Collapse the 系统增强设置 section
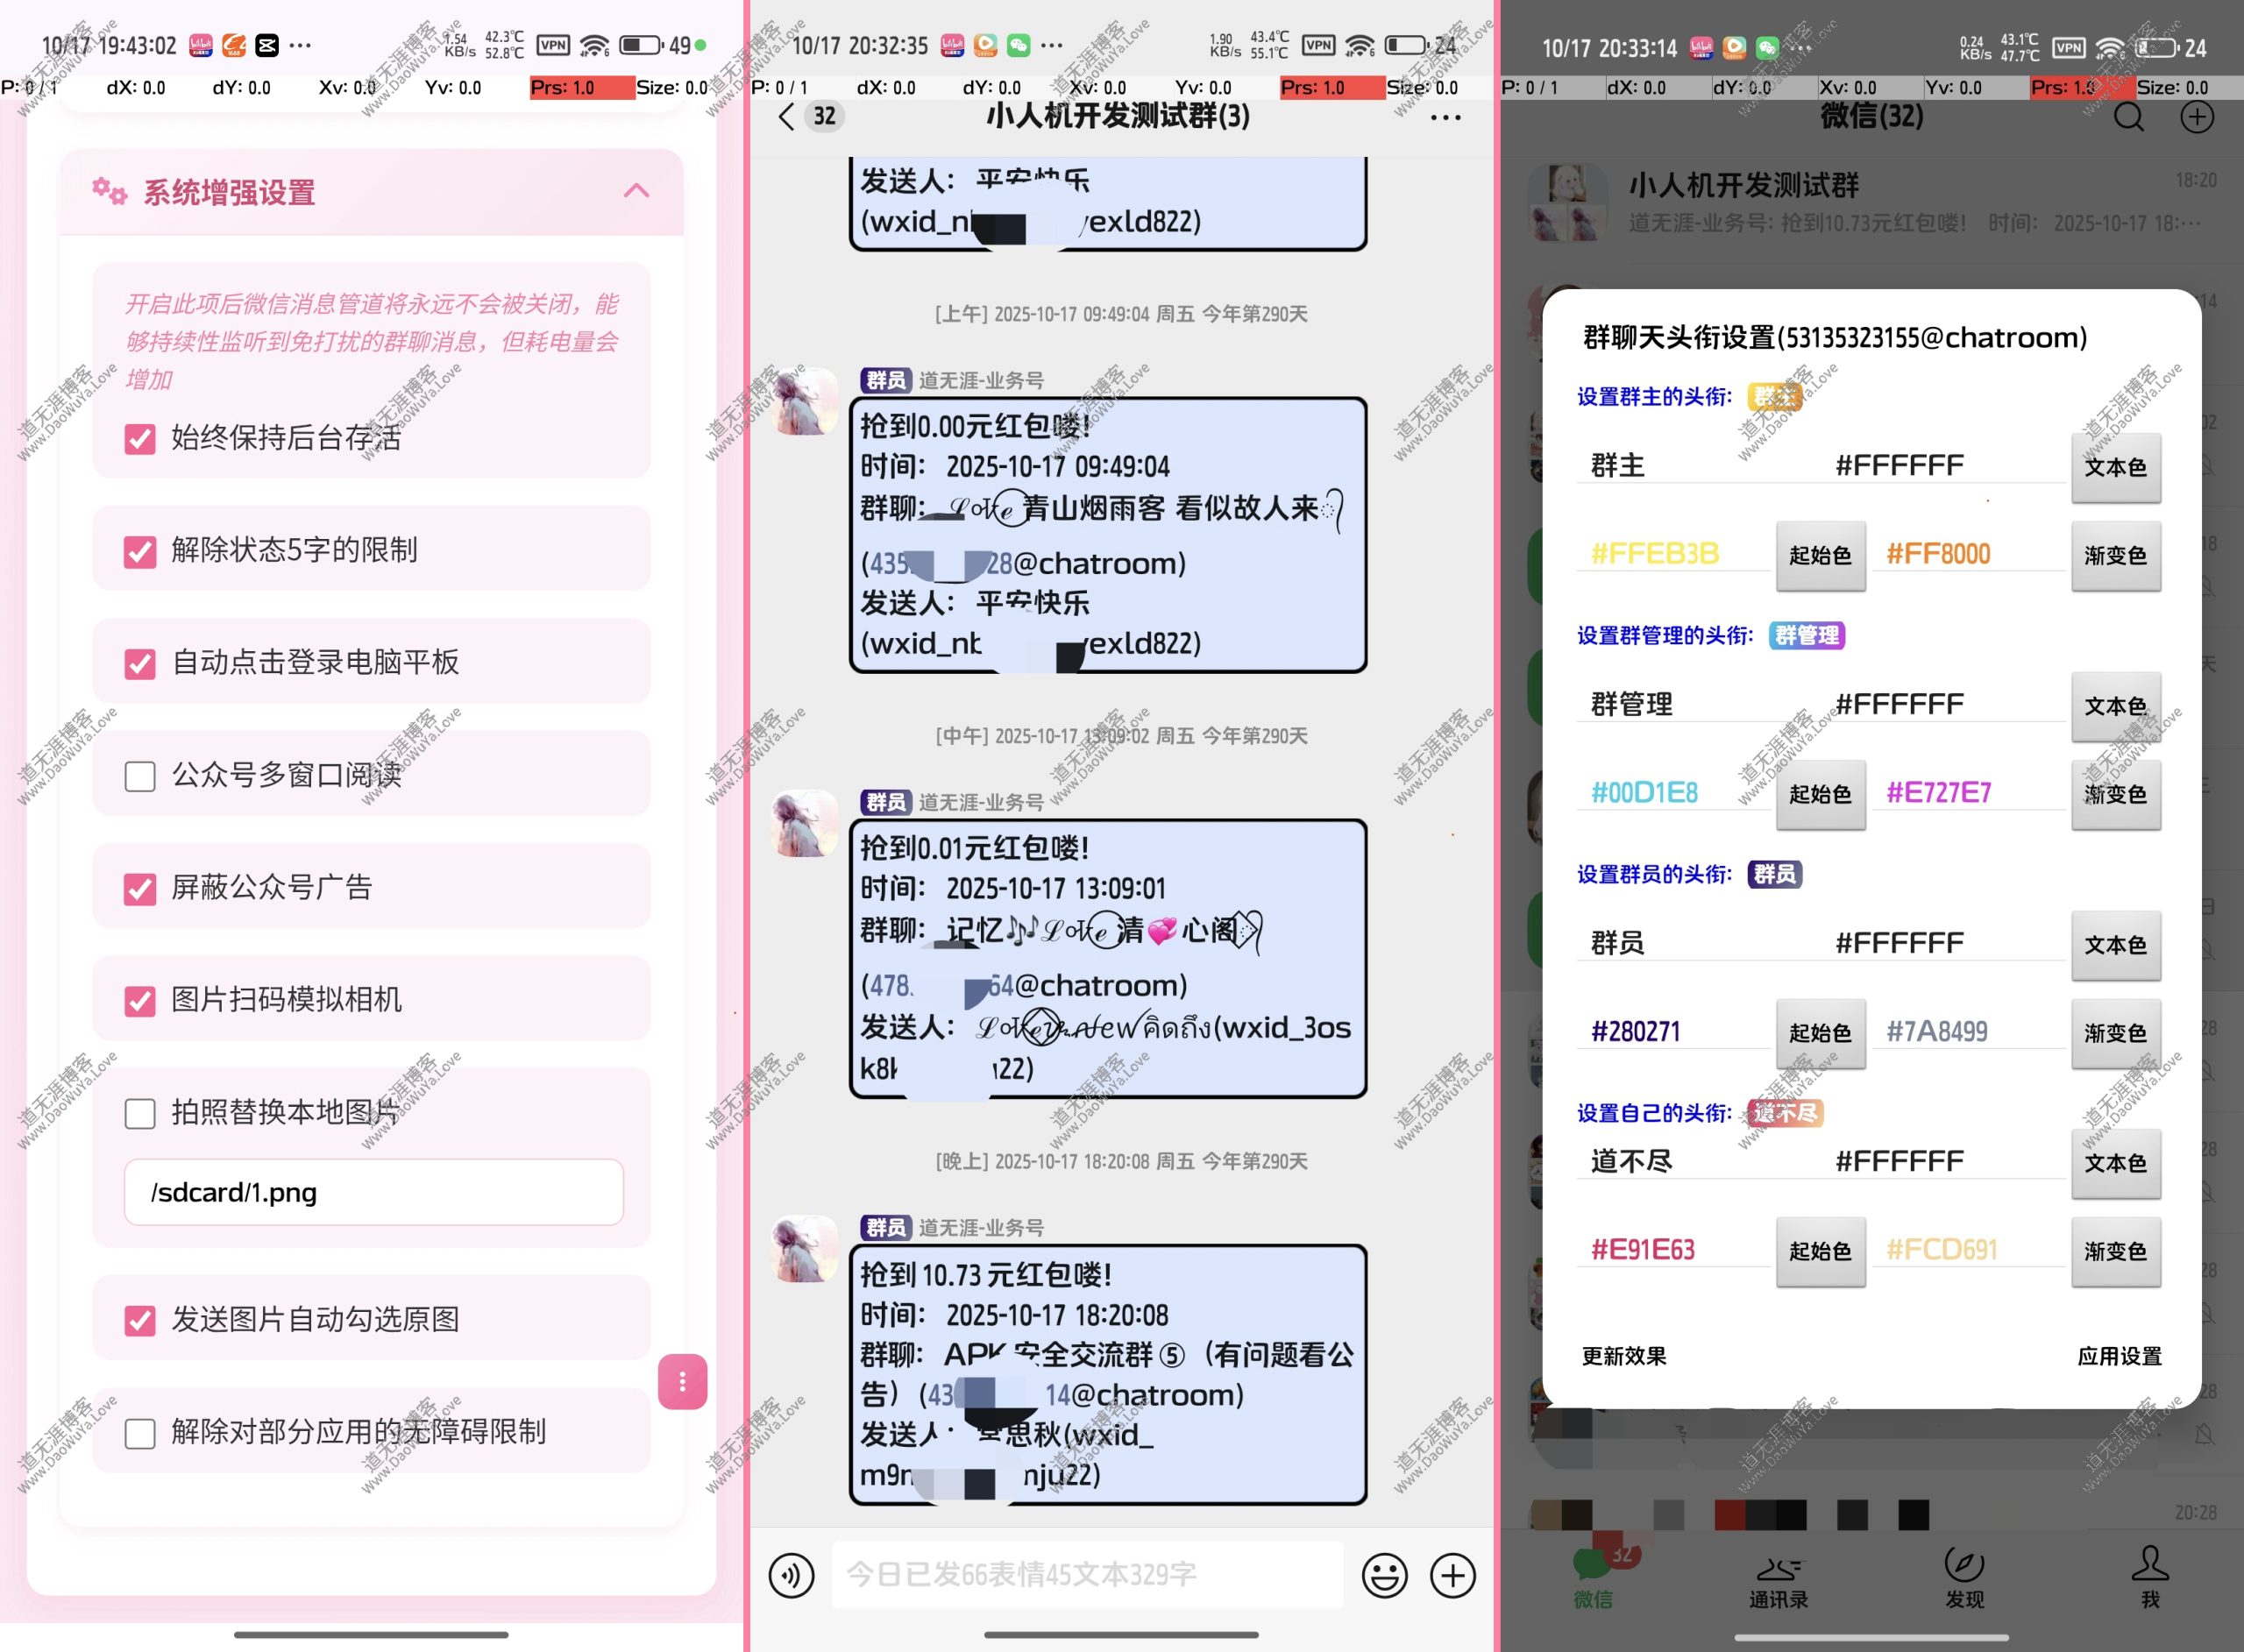 click(636, 191)
